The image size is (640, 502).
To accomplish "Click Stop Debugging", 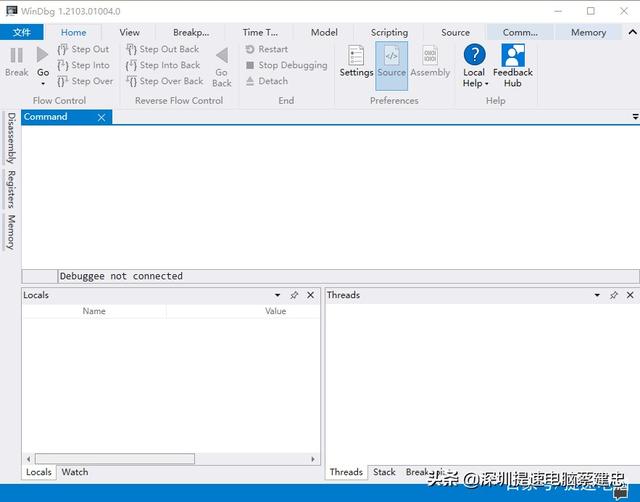I will tap(287, 65).
